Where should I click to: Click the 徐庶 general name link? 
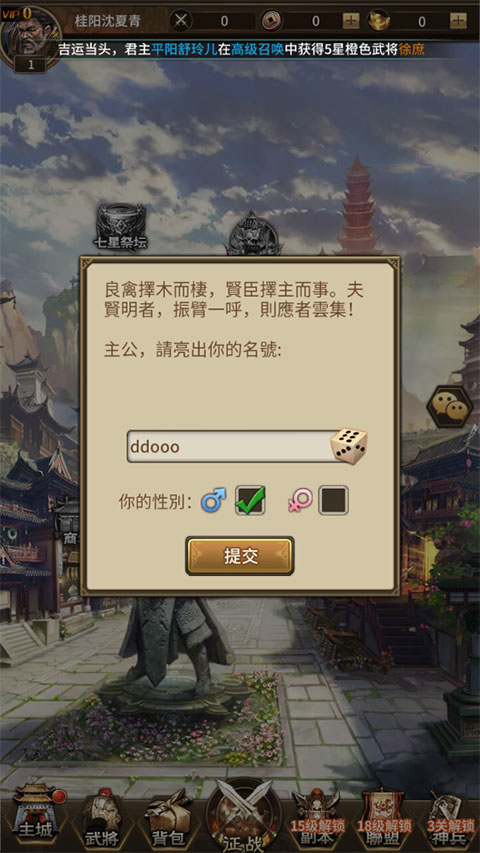pyautogui.click(x=411, y=50)
